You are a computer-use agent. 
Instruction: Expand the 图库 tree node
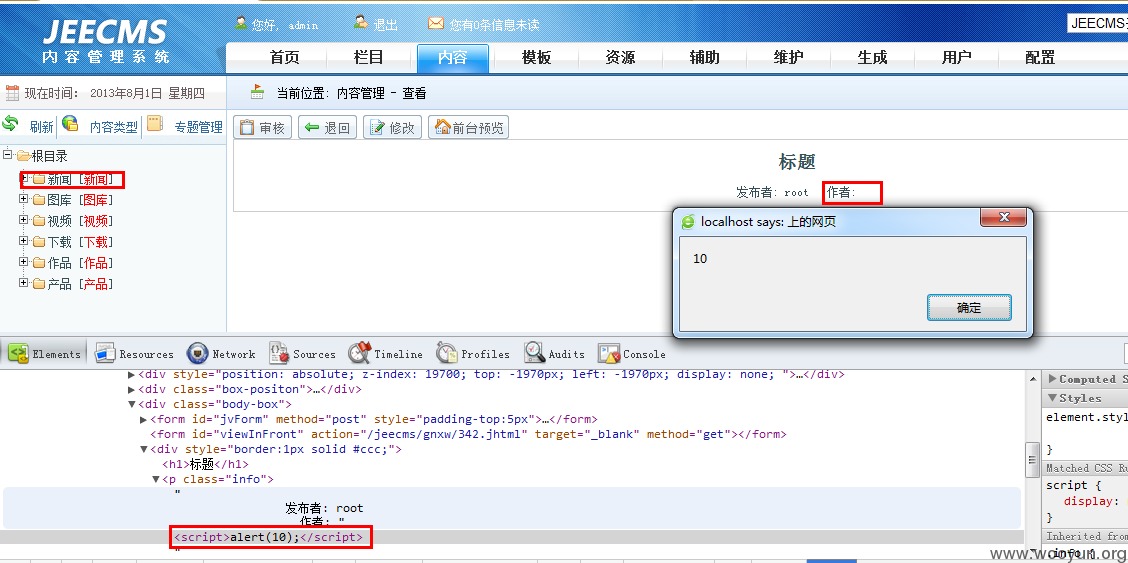pyautogui.click(x=24, y=198)
